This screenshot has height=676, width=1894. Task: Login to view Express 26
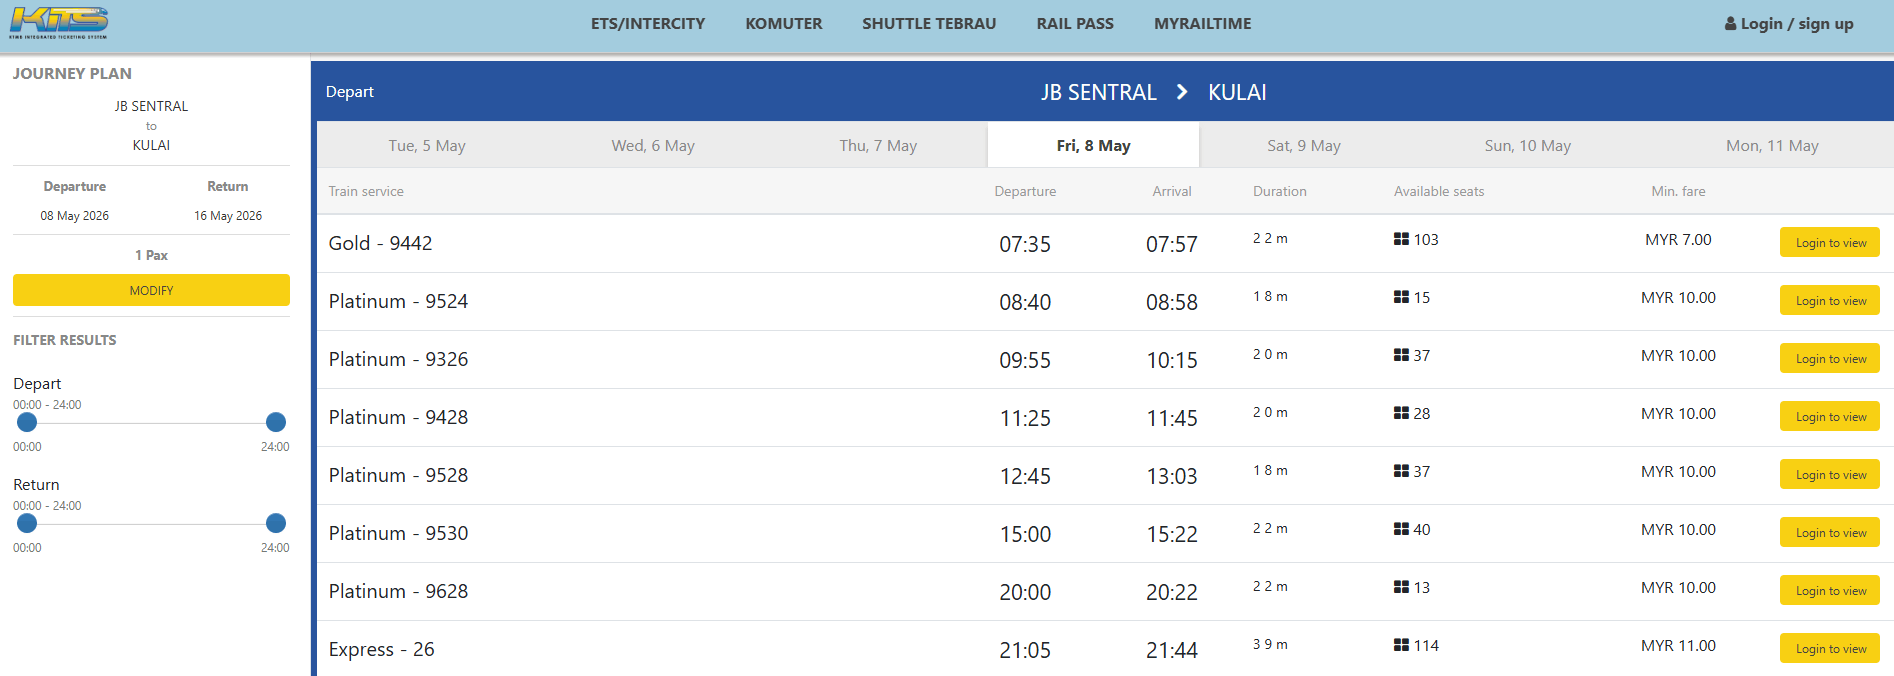click(1830, 648)
